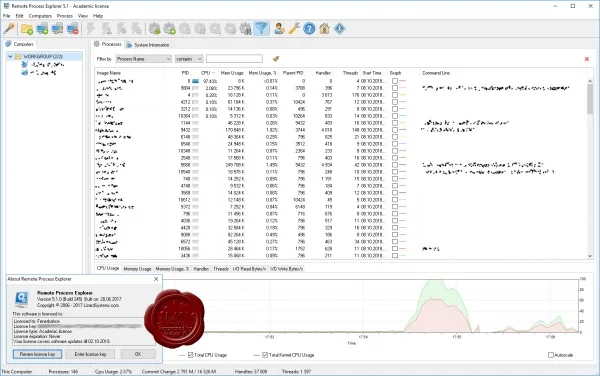This screenshot has height=376, width=600.
Task: Click the filter text input field
Action: click(x=234, y=59)
